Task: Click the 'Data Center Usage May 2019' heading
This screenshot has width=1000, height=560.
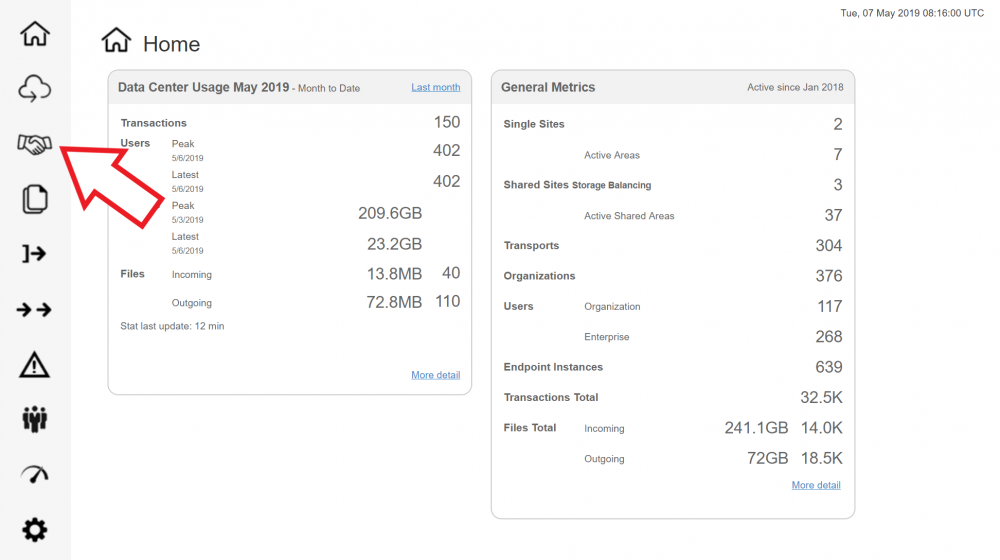Action: pyautogui.click(x=203, y=88)
